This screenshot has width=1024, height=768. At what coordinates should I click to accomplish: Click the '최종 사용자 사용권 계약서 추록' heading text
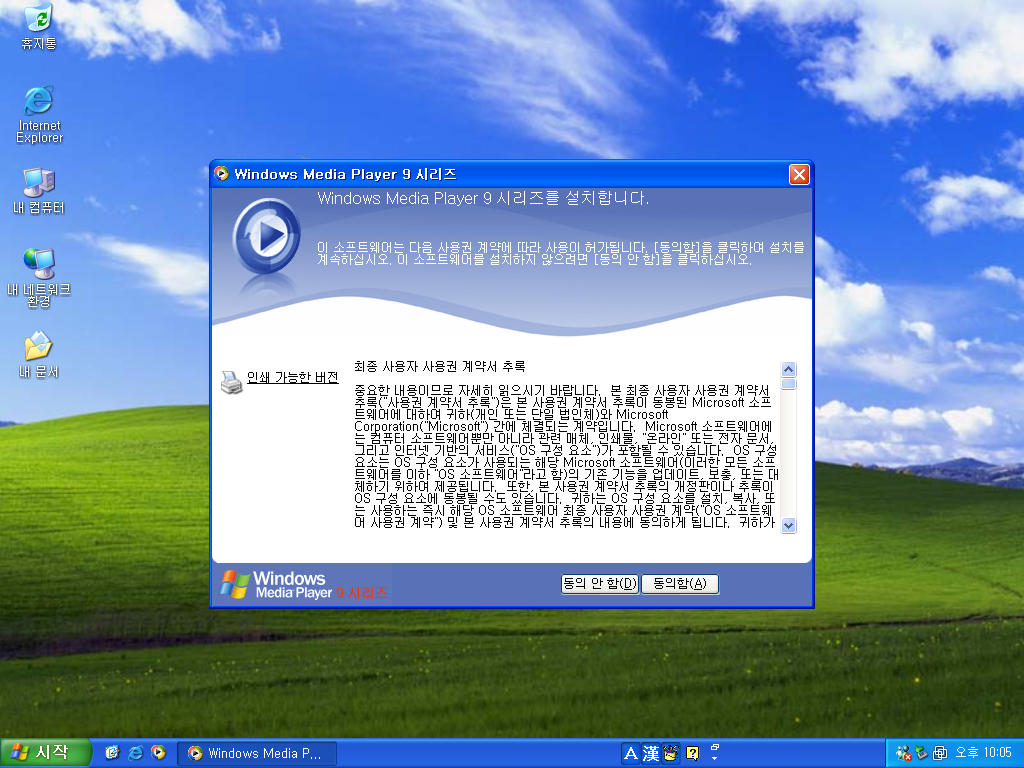[440, 366]
